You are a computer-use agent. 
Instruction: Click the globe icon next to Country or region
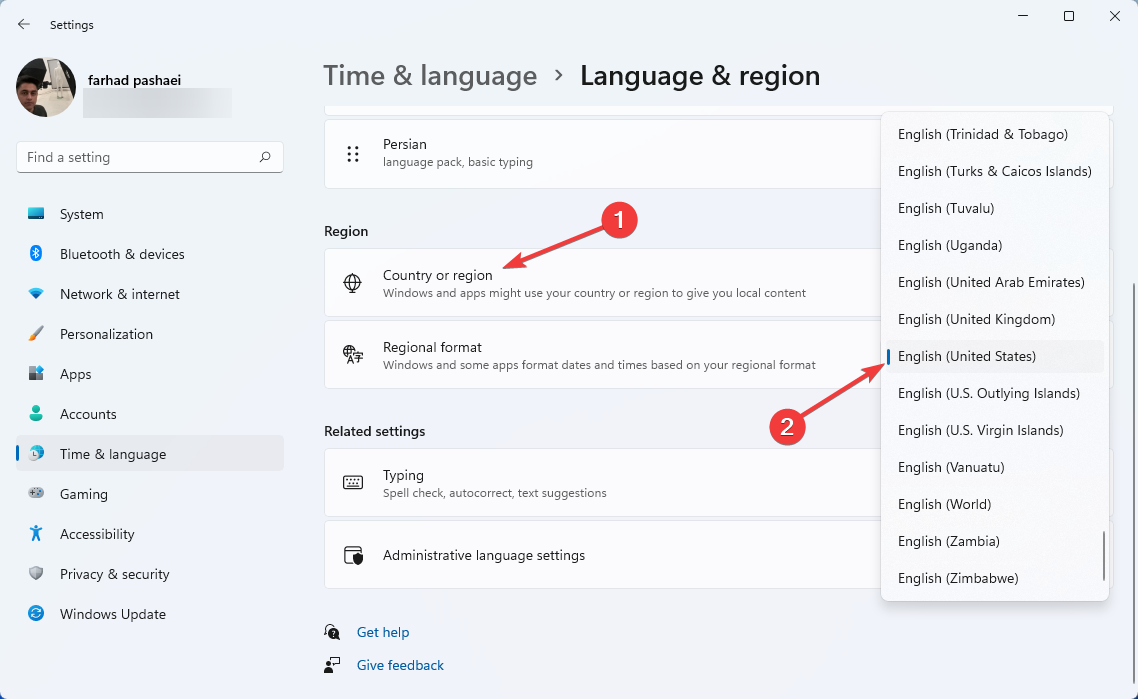(x=353, y=283)
